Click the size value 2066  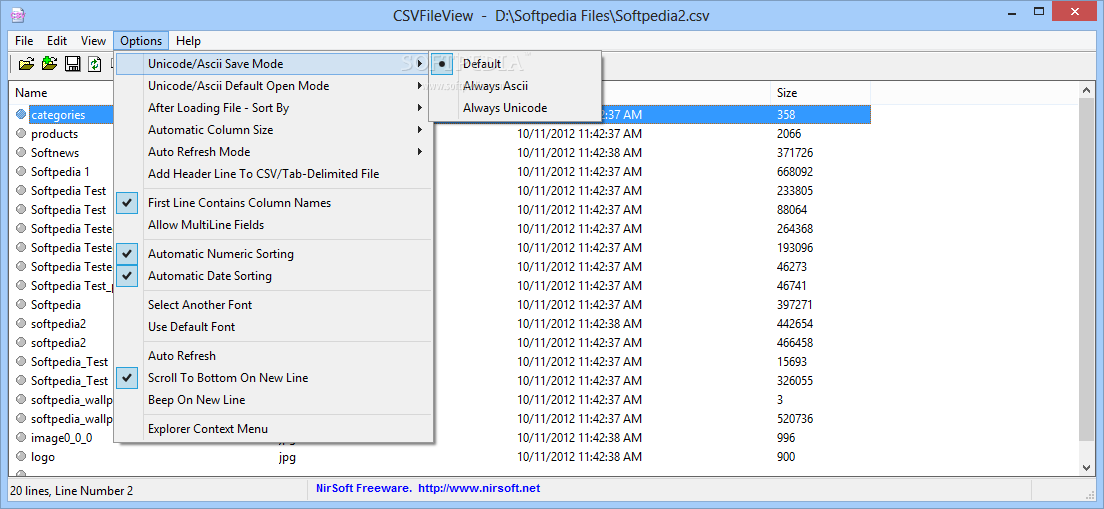click(x=789, y=134)
